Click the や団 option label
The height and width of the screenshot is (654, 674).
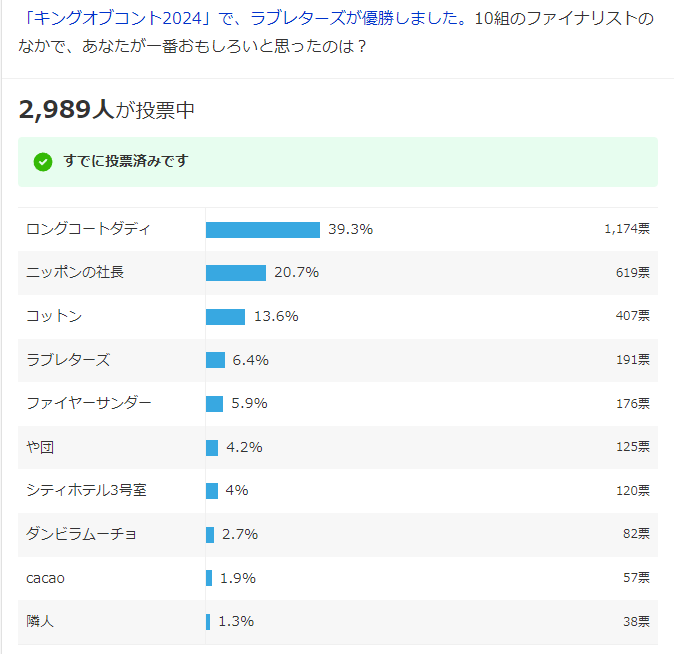point(40,447)
